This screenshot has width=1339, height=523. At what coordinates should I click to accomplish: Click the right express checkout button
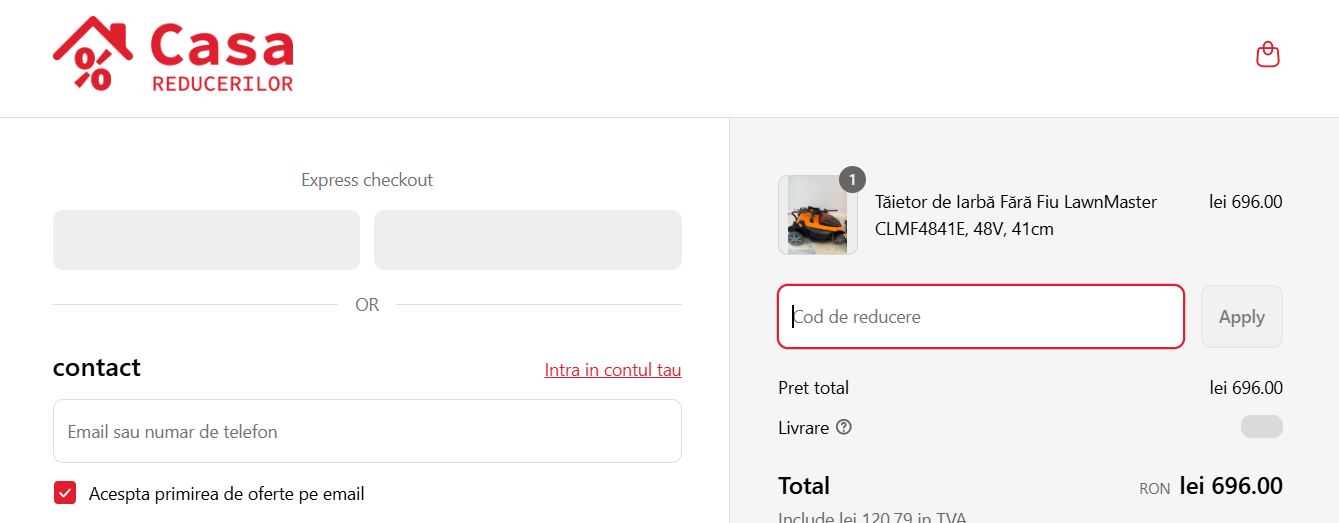coord(527,240)
